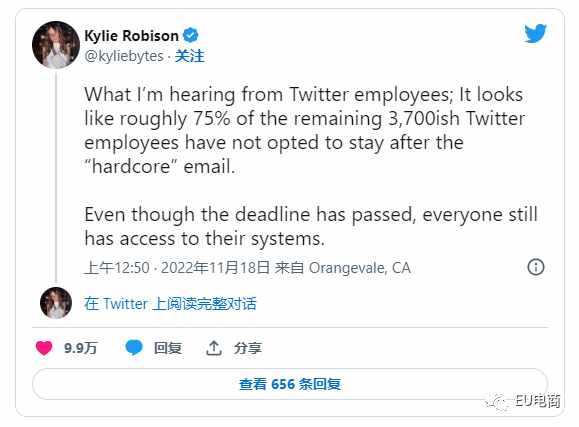Click the 回复 reply label
Screen dimensions: 579x427
168,348
